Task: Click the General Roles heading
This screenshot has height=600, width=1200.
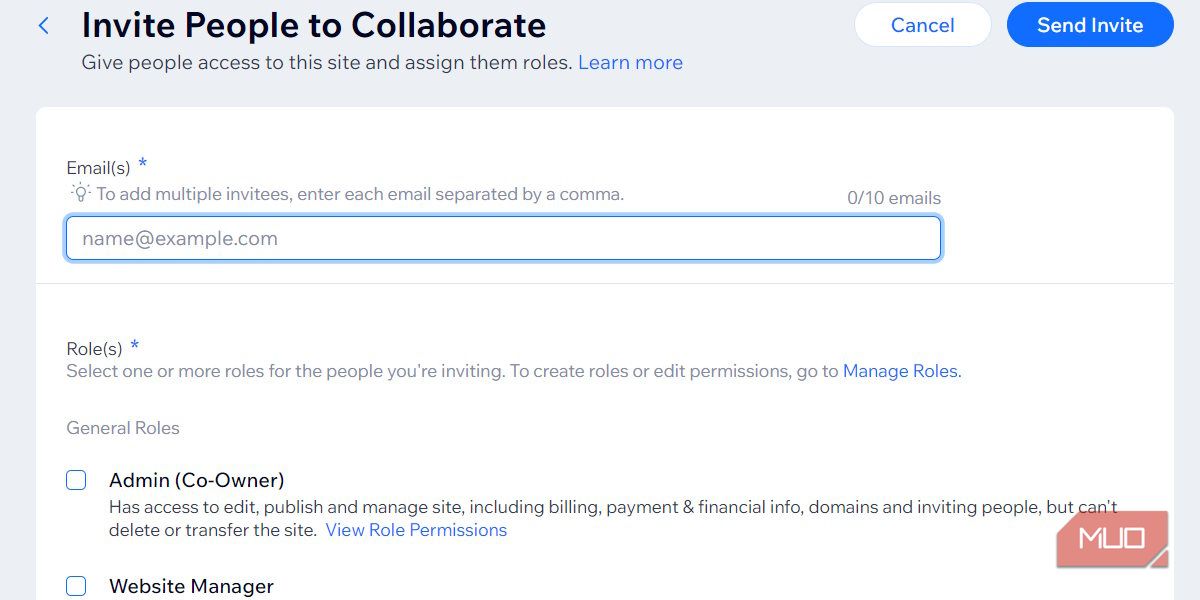Action: tap(123, 428)
